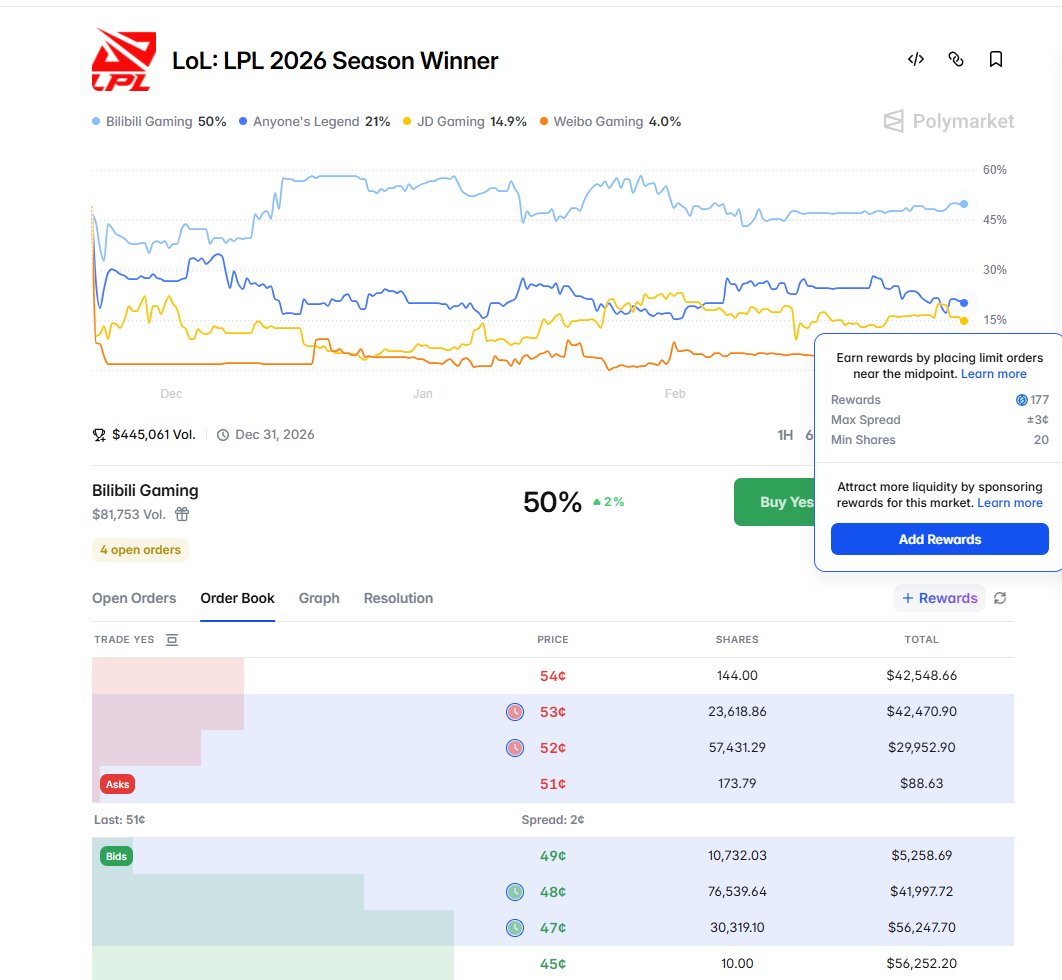Click the clock icon on the 47¢ bid row

(515, 928)
